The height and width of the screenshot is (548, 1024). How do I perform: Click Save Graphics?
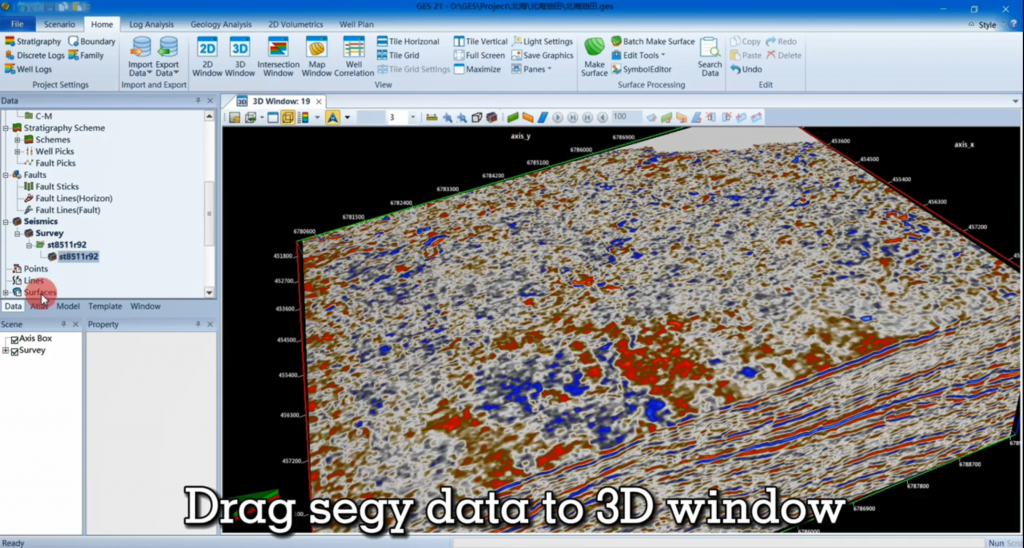542,56
